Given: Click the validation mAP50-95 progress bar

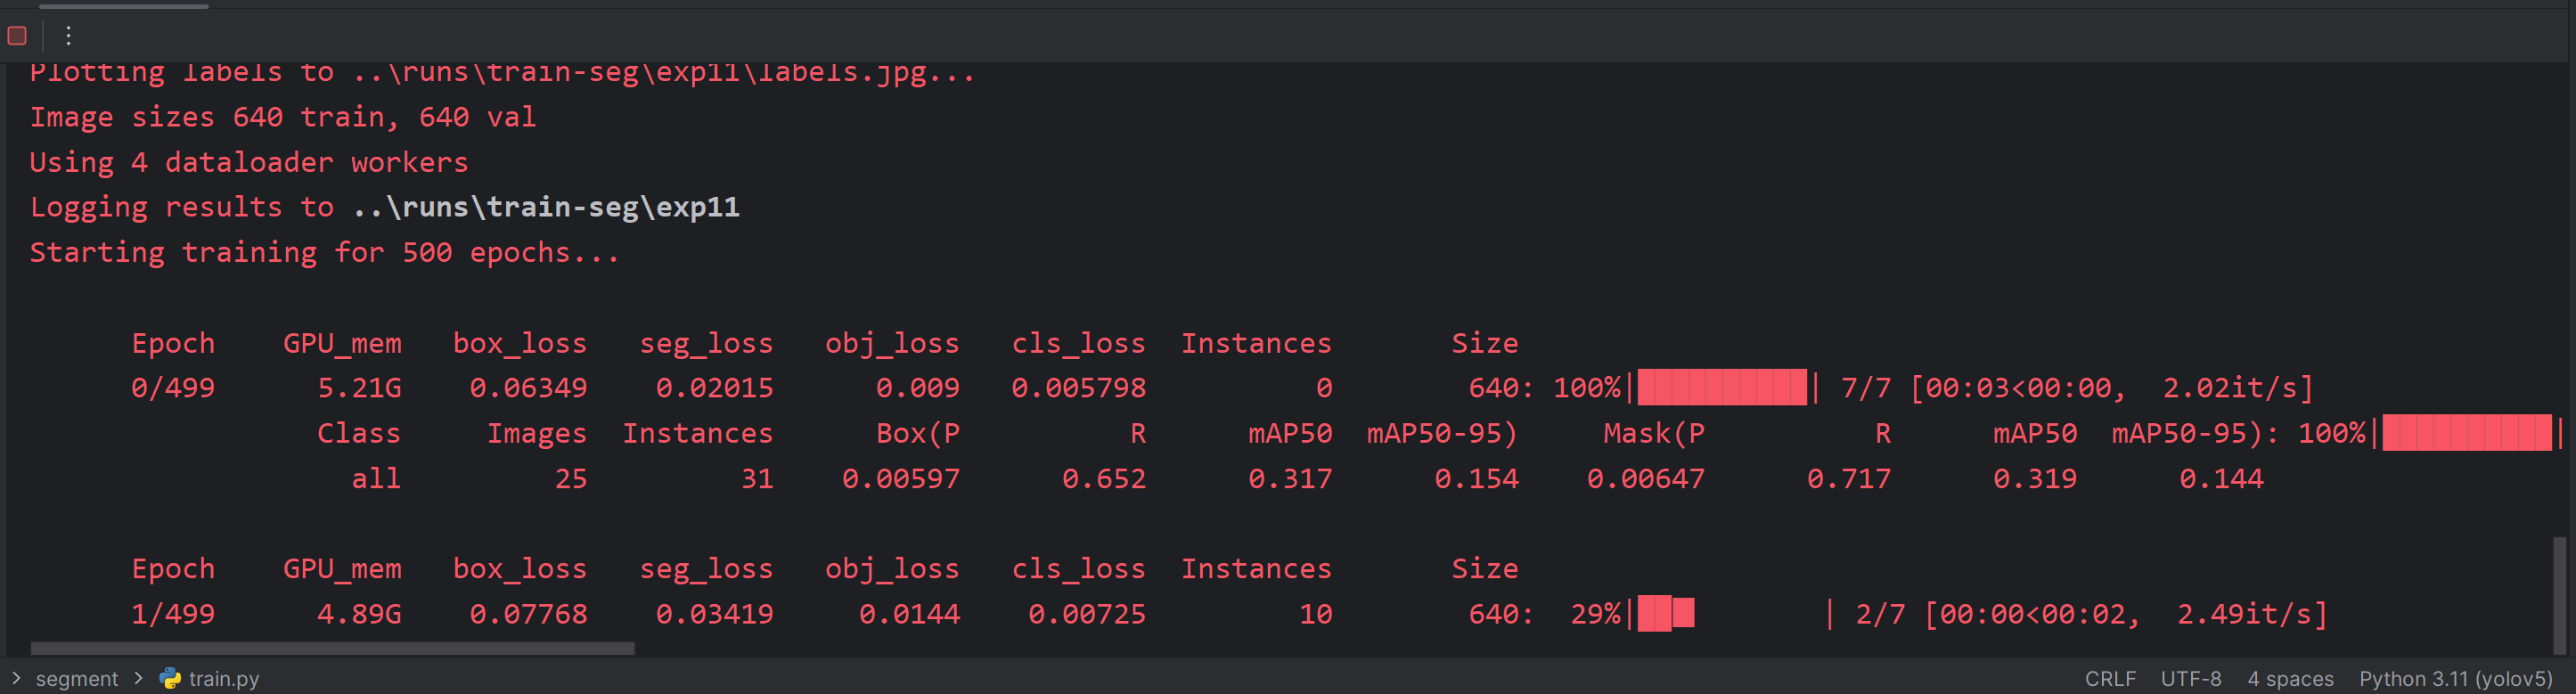Looking at the screenshot, I should coord(2467,433).
